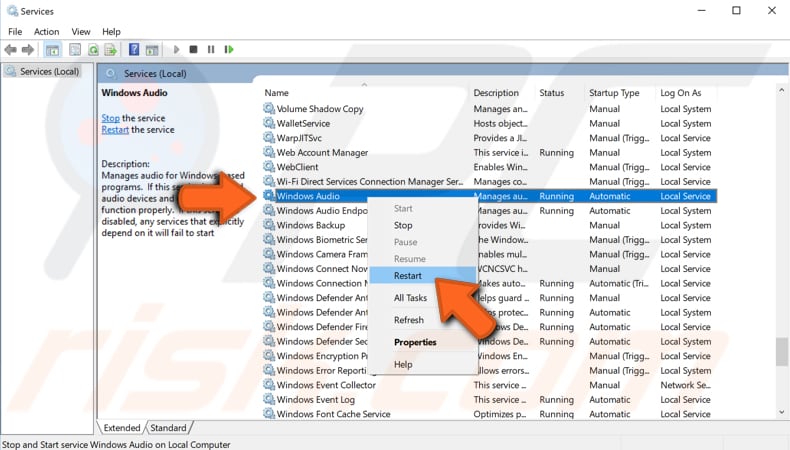The height and width of the screenshot is (450, 790).
Task: Click the Restart Service green toolbar icon
Action: click(x=229, y=49)
